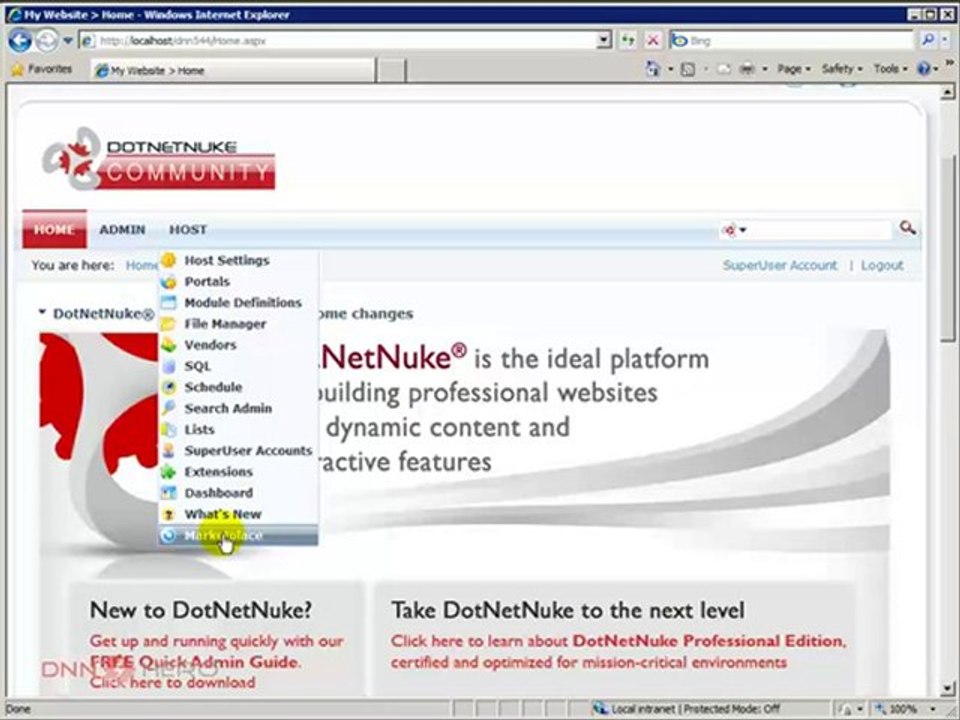Click the Stop loading X icon
Screen dimensions: 960x720
(x=653, y=41)
